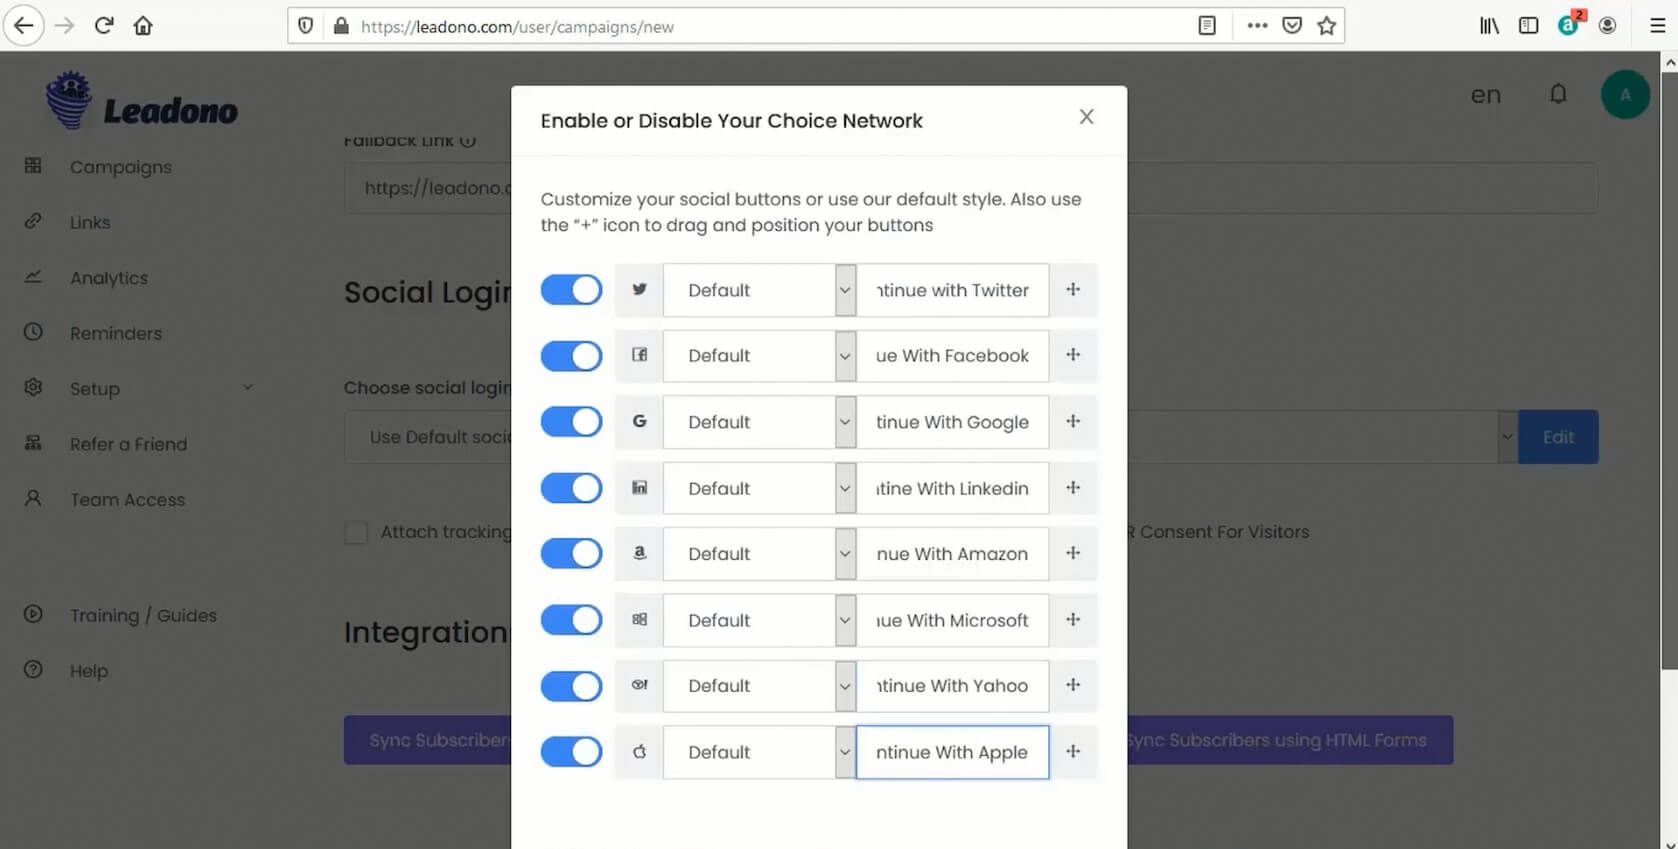Toggle the Facebook network switch

click(571, 356)
